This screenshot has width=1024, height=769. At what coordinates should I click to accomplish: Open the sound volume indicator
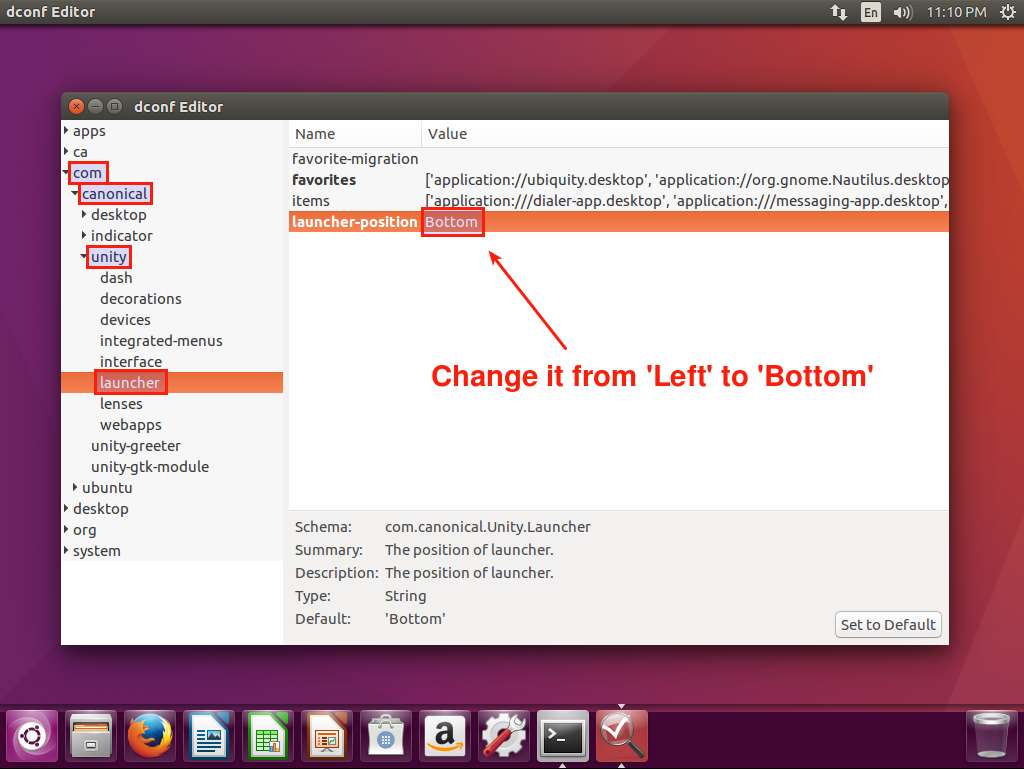point(902,12)
